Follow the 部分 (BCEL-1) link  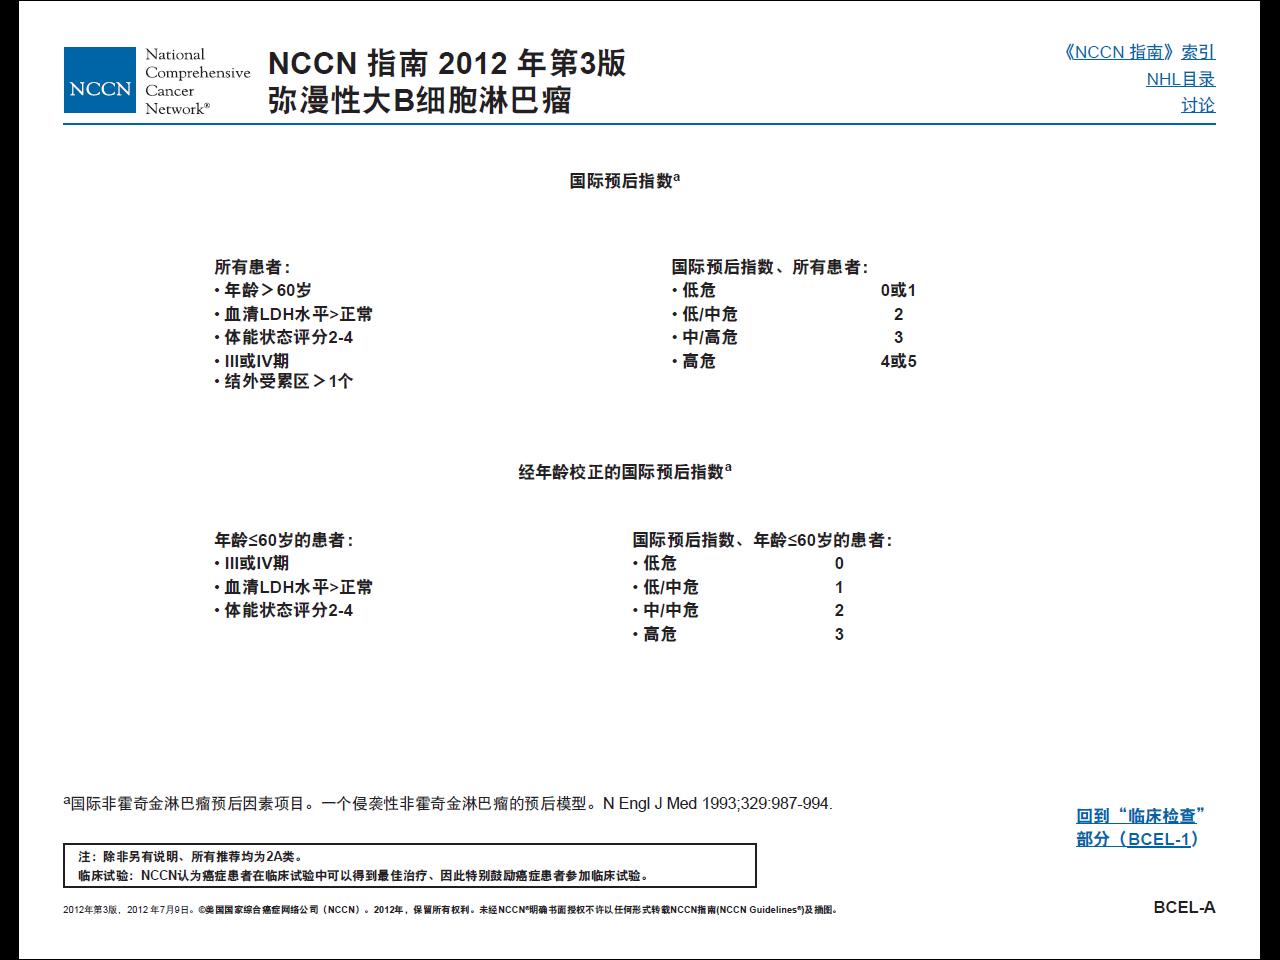(1137, 839)
